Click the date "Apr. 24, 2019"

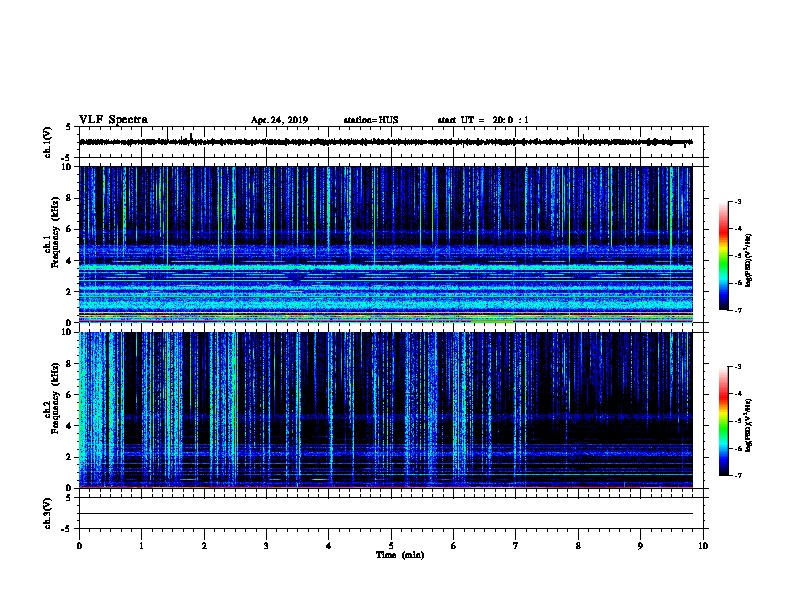279,120
